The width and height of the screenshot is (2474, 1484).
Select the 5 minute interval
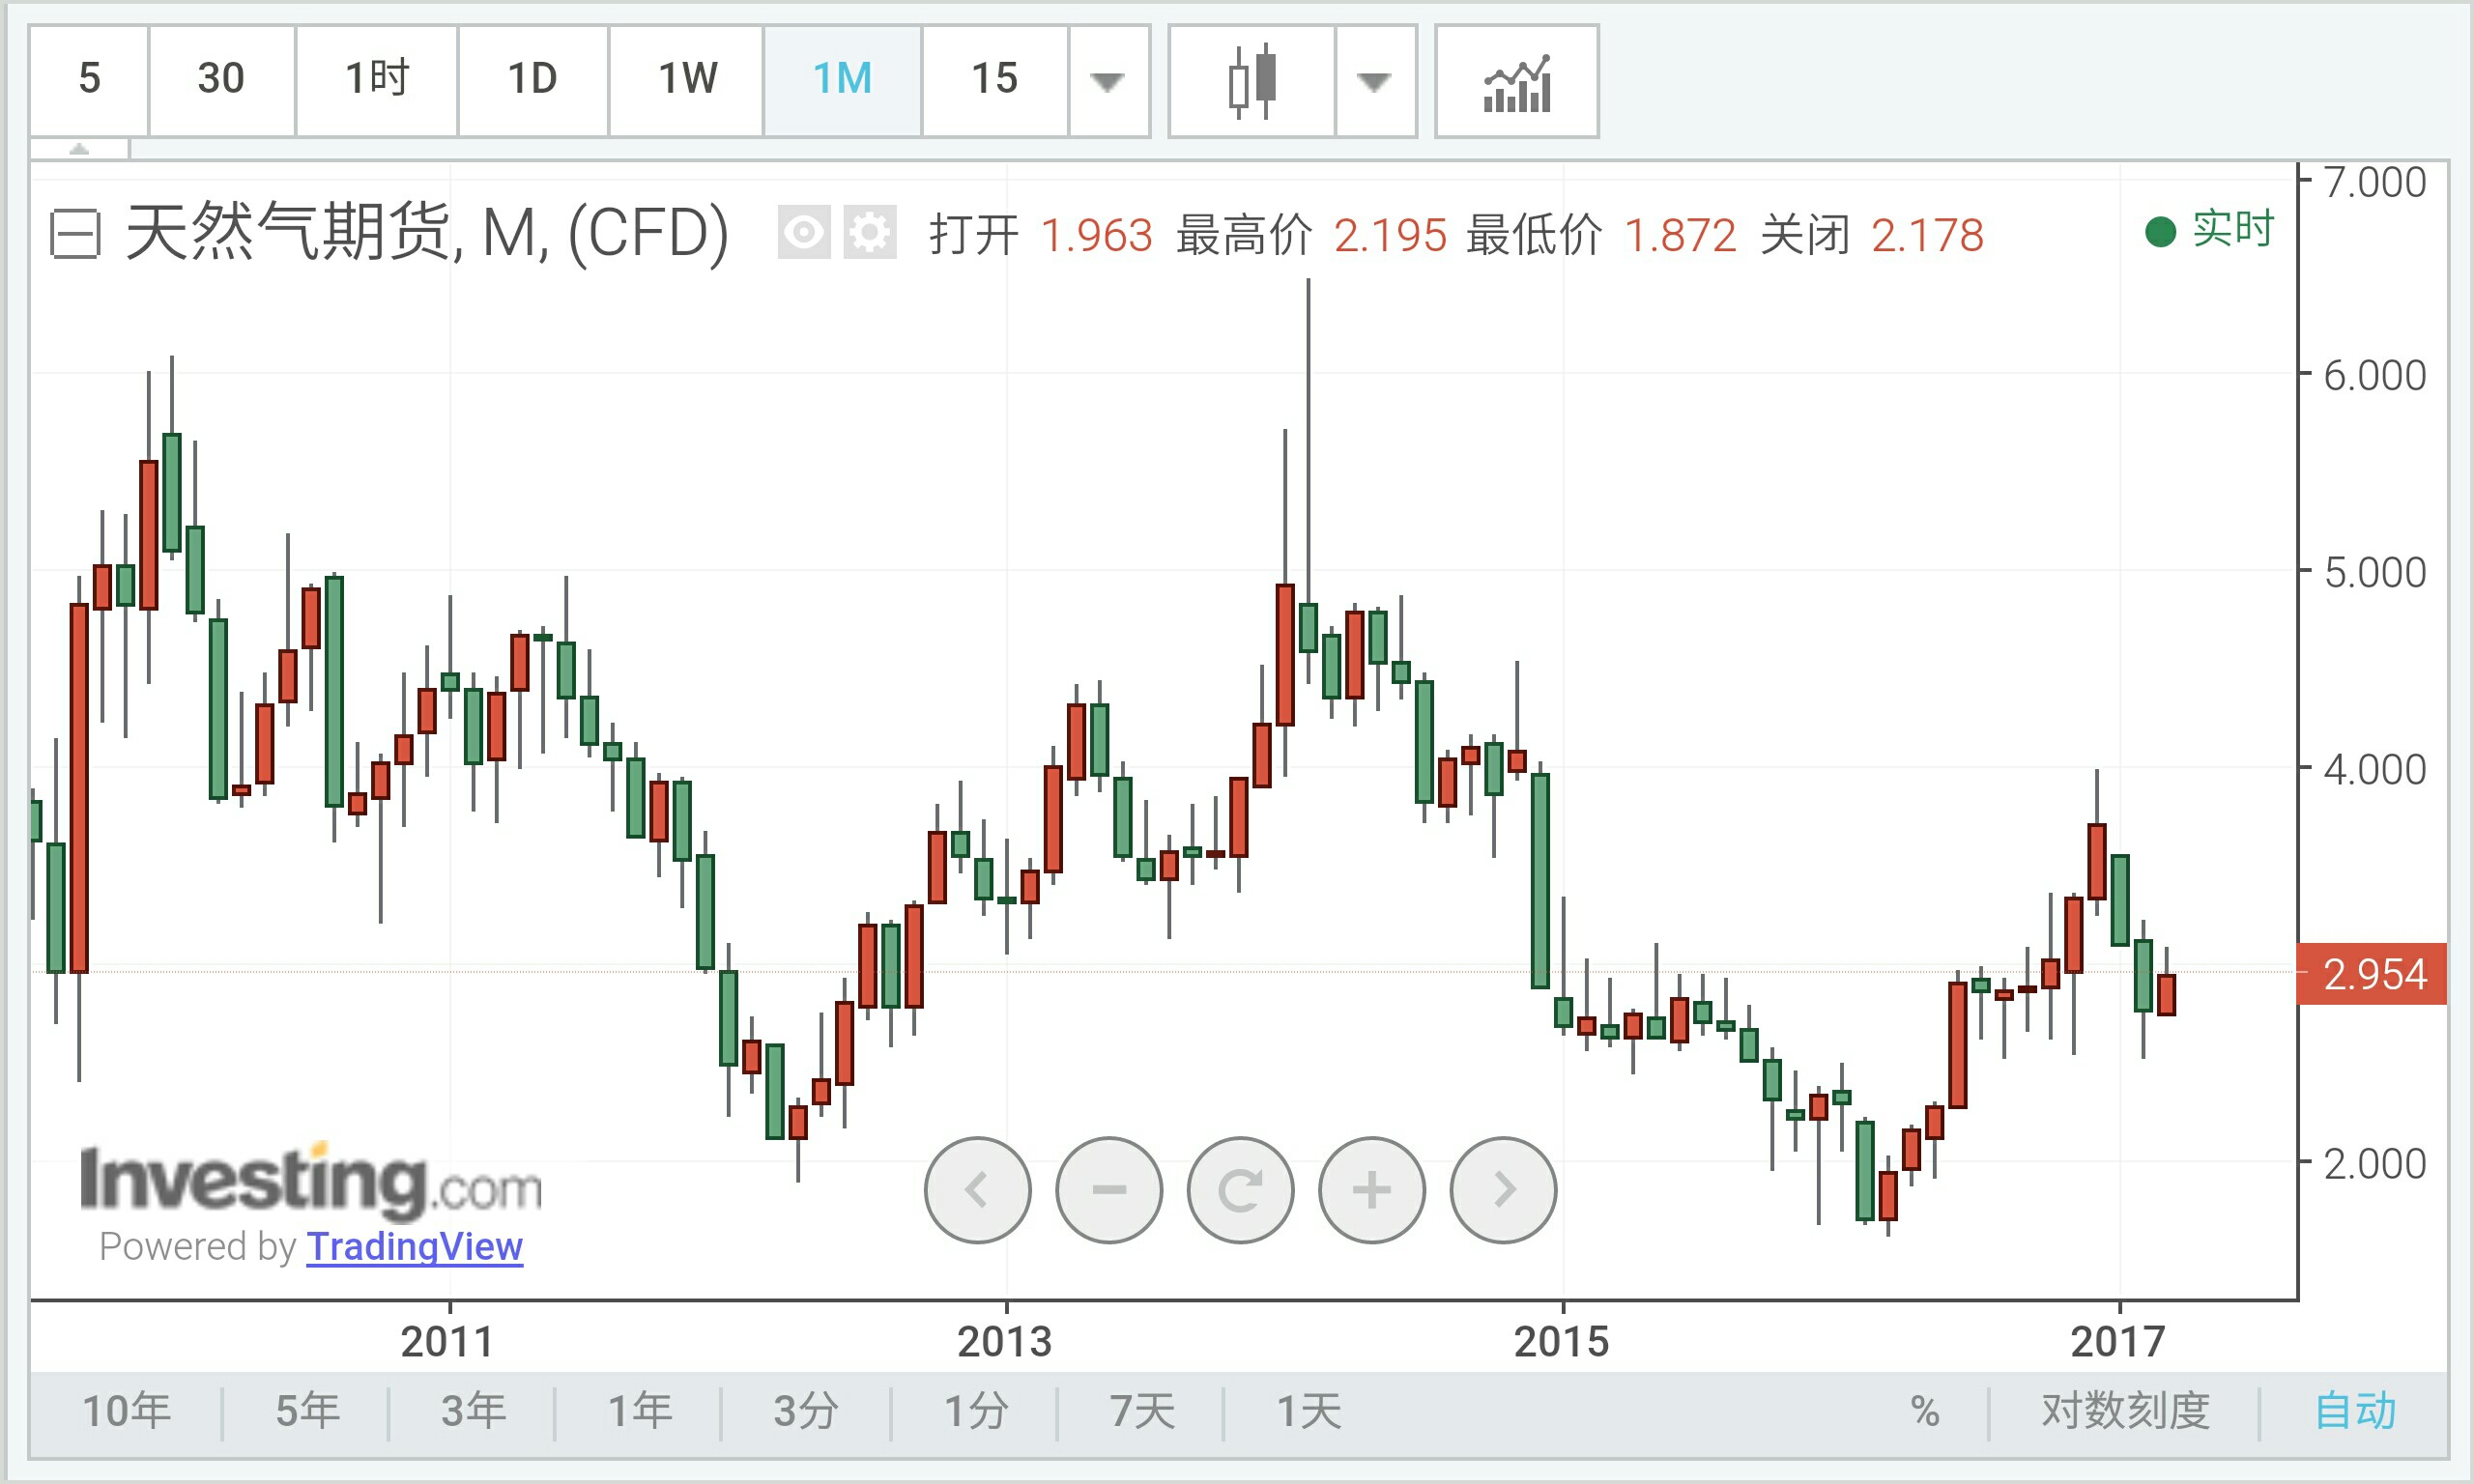89,80
